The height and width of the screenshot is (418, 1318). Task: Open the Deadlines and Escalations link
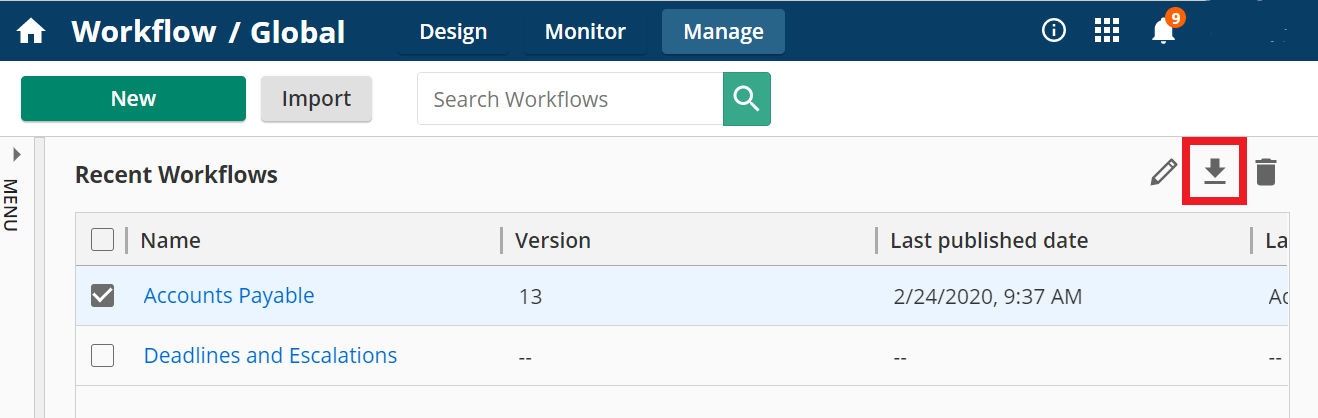click(x=270, y=355)
